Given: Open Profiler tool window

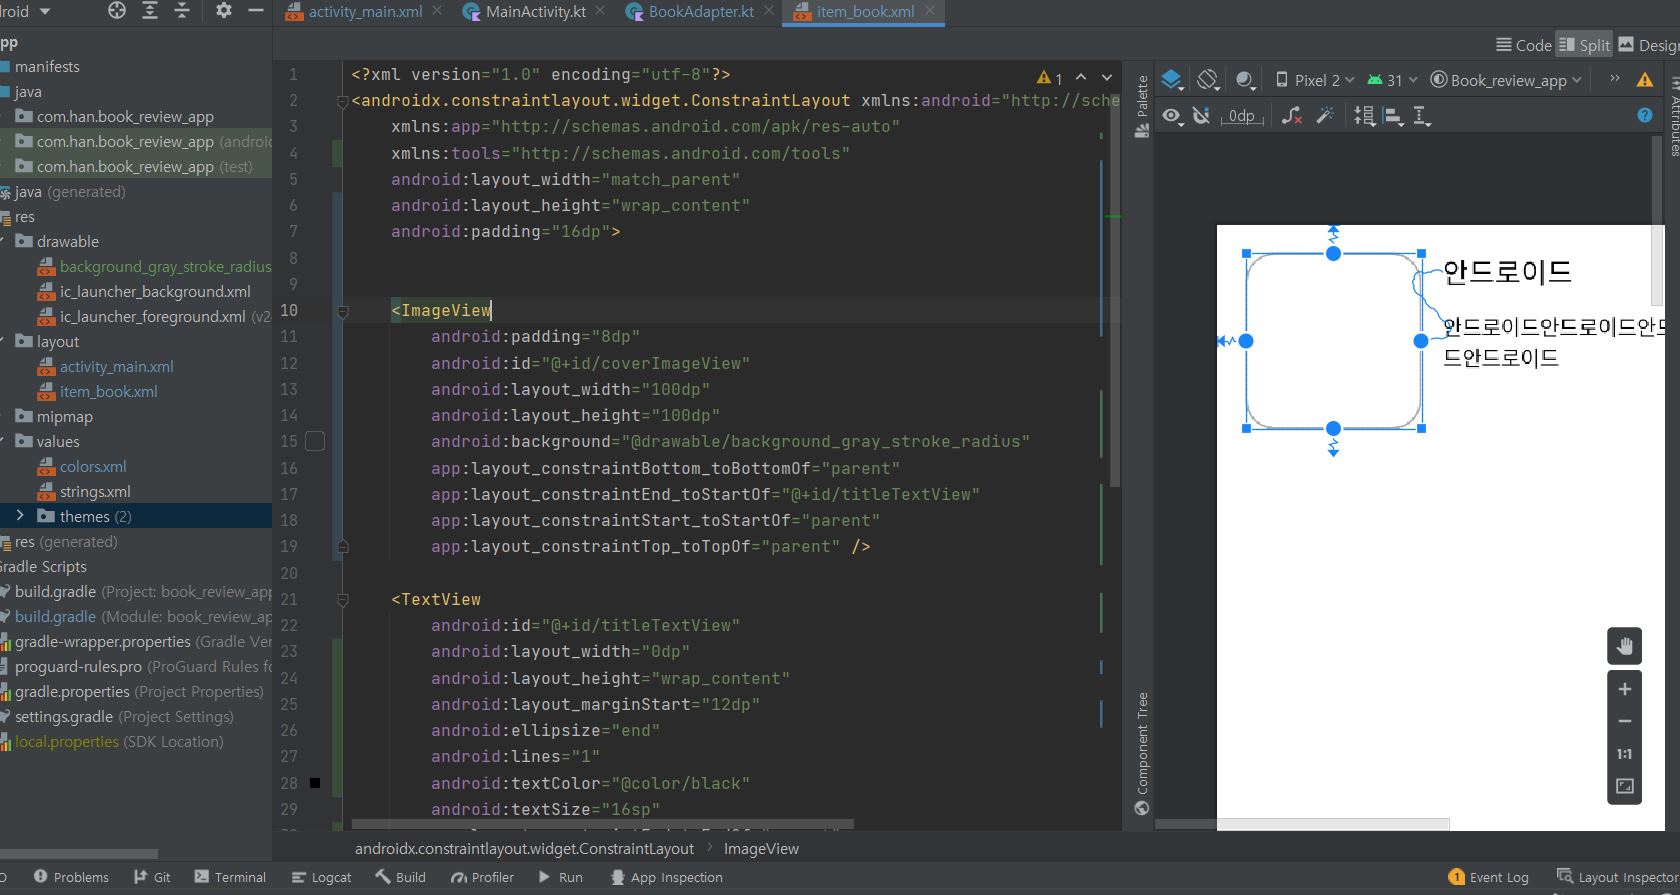Looking at the screenshot, I should 482,877.
